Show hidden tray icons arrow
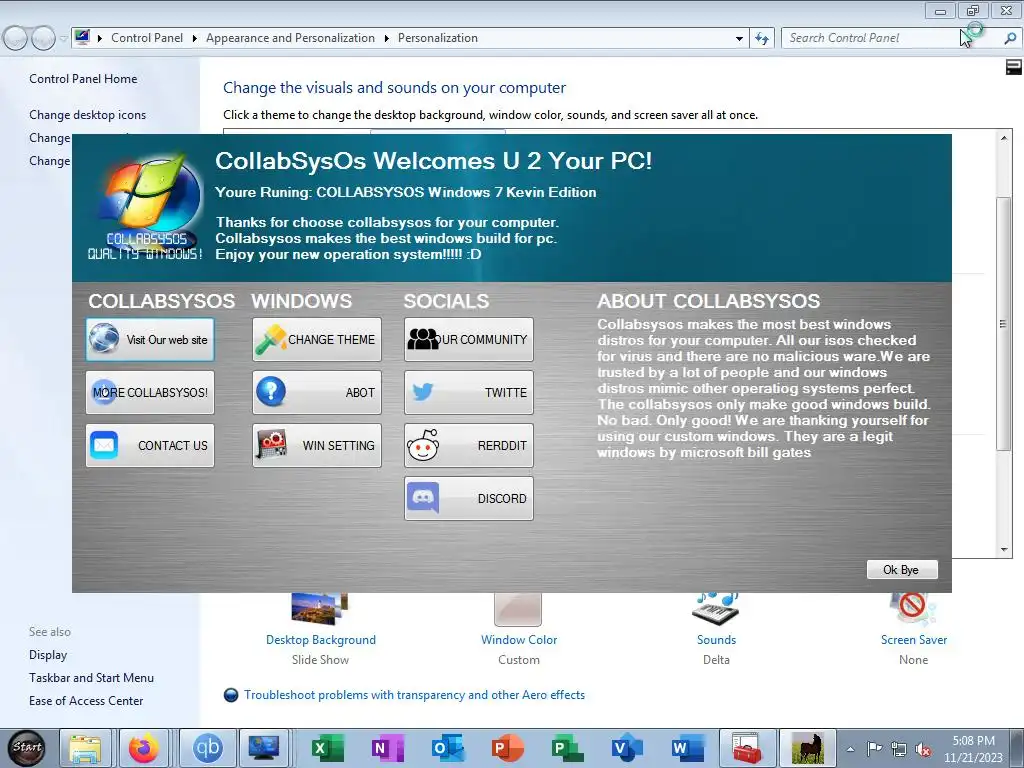The height and width of the screenshot is (768, 1024). click(x=850, y=750)
